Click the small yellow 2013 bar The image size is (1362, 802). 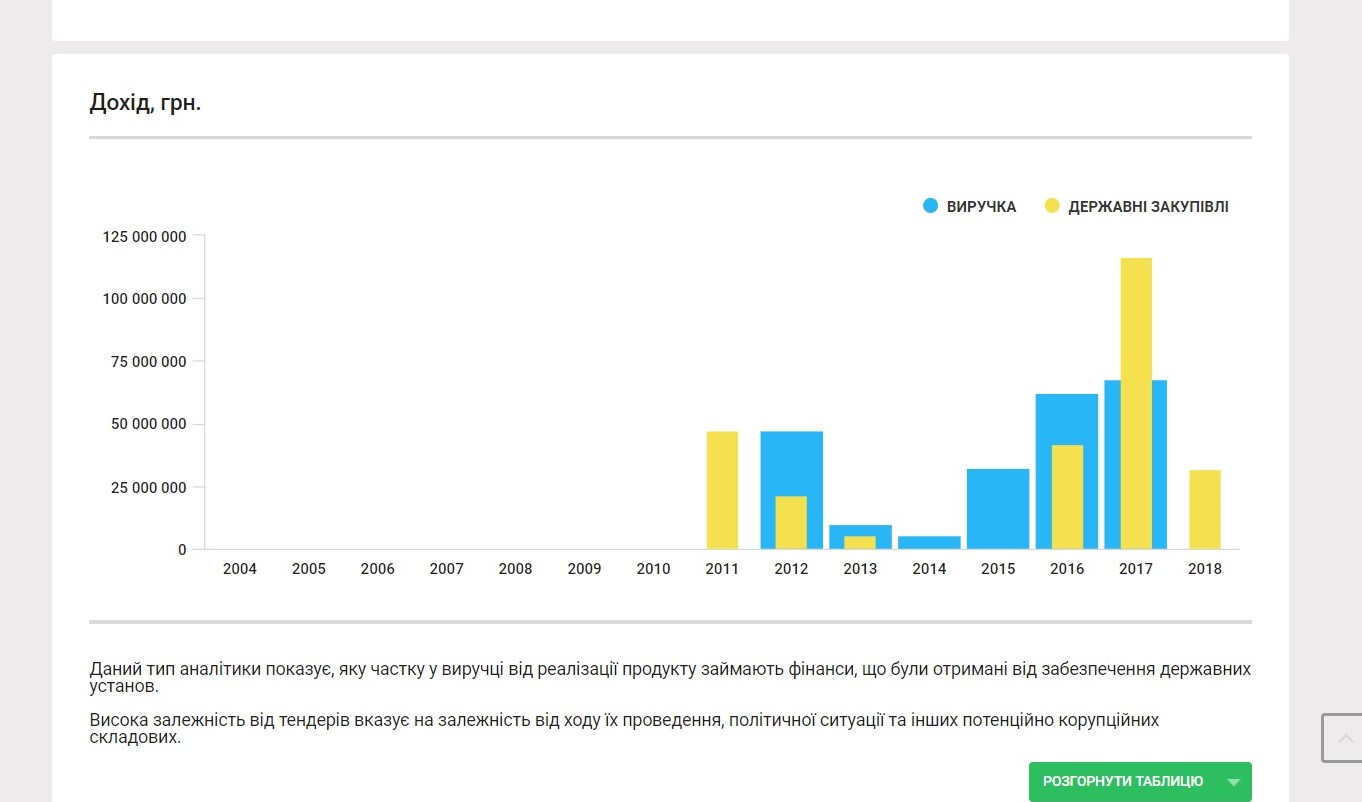pos(860,543)
